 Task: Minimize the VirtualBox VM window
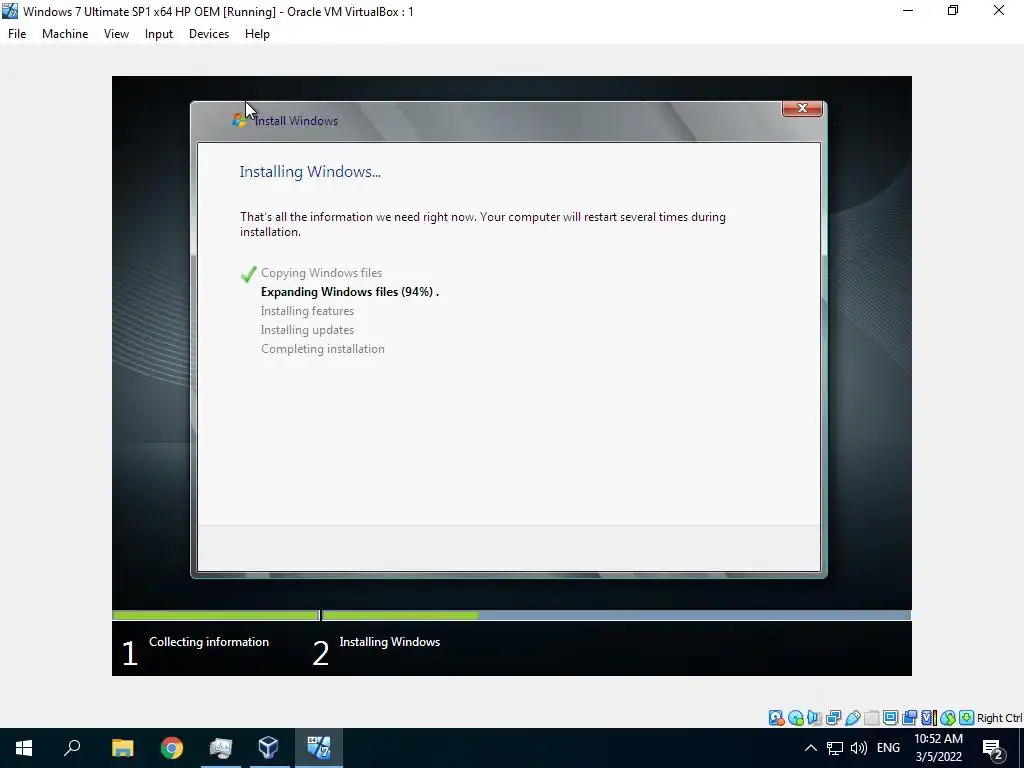908,10
